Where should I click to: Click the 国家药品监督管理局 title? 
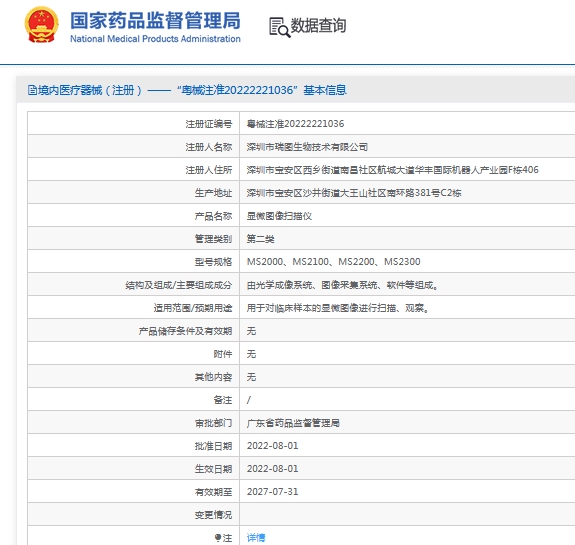point(155,20)
